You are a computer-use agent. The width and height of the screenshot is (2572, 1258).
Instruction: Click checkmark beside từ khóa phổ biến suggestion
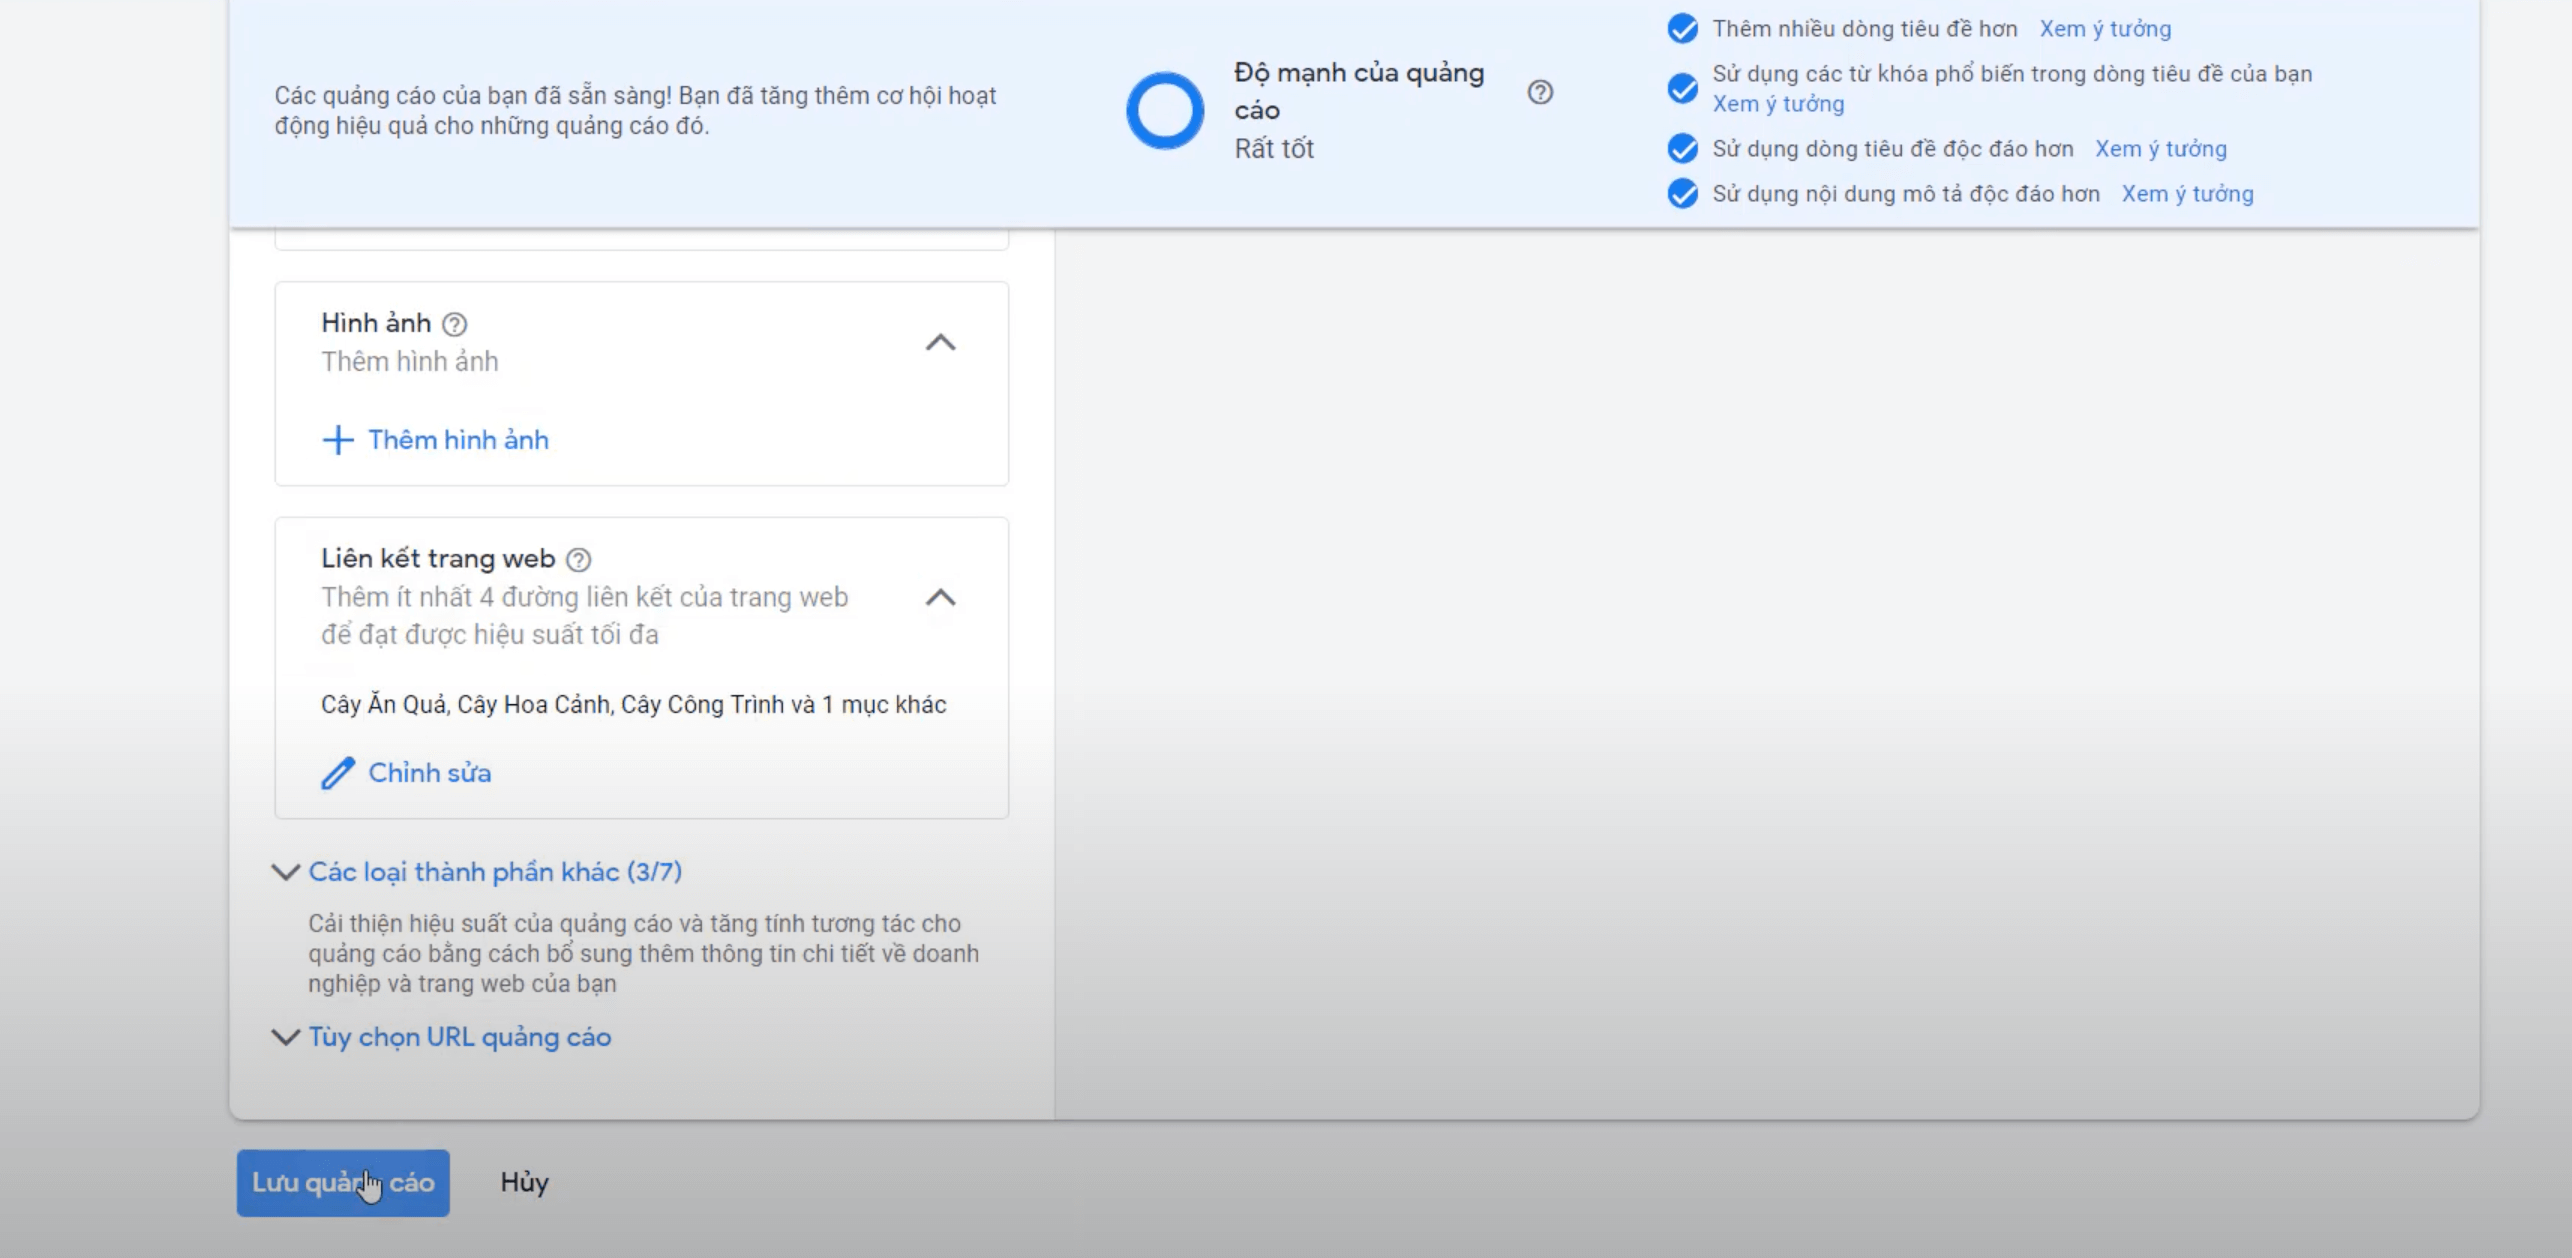[x=1683, y=89]
